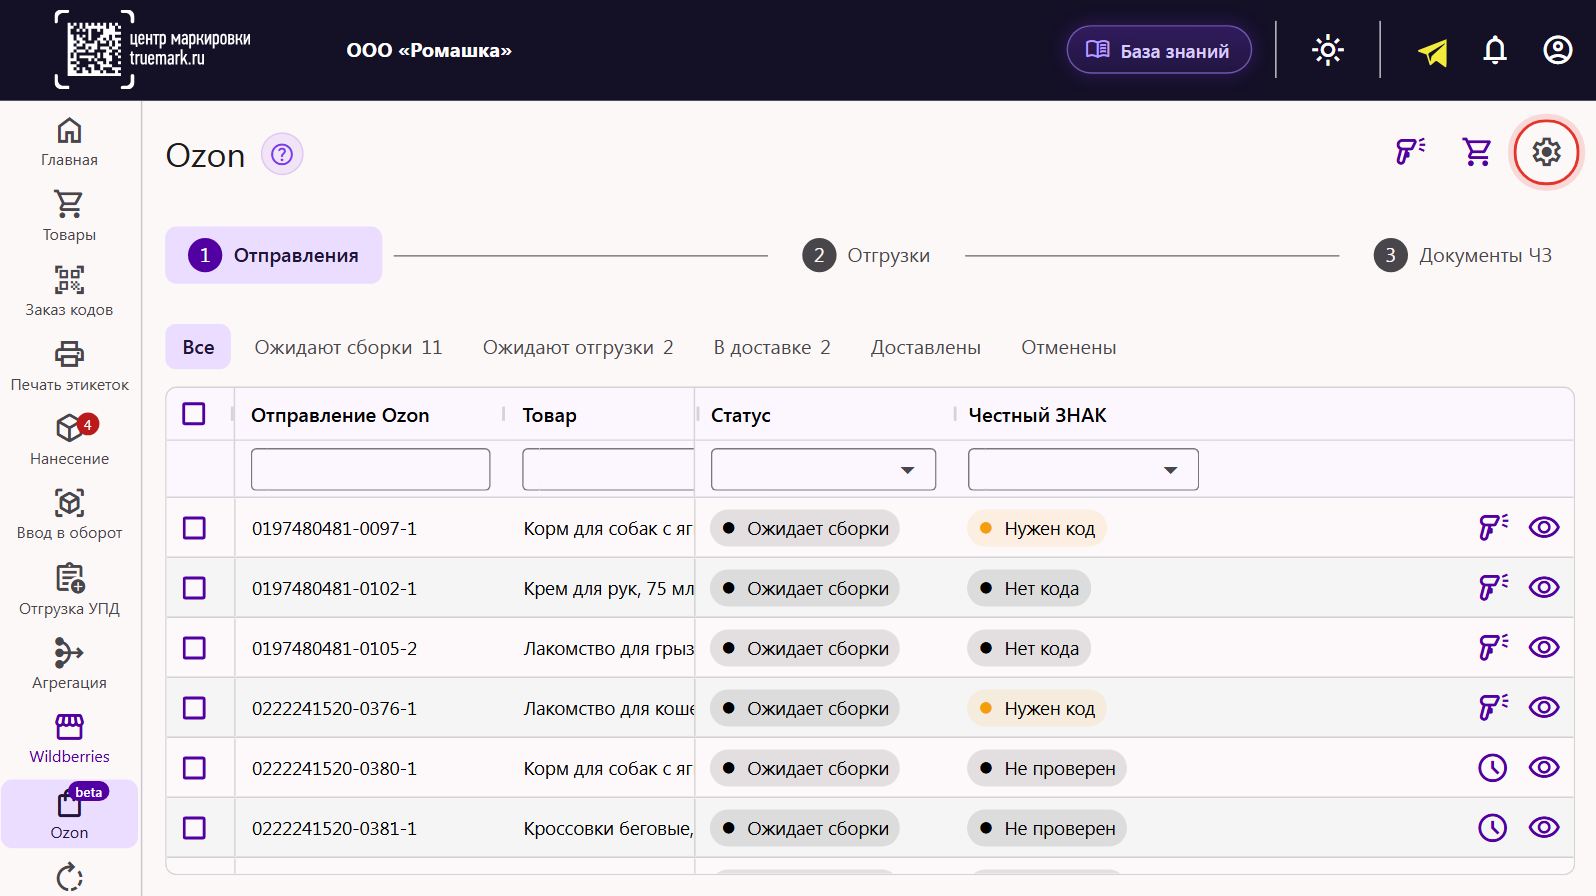The height and width of the screenshot is (896, 1596).
Task: Show notifications bell
Action: (x=1495, y=50)
